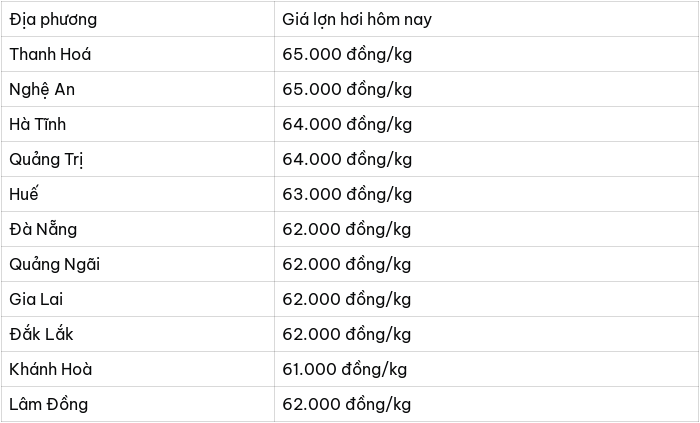
Task: Select Lâm Đồng's 62.000 đồng/kg price
Action: 347,405
